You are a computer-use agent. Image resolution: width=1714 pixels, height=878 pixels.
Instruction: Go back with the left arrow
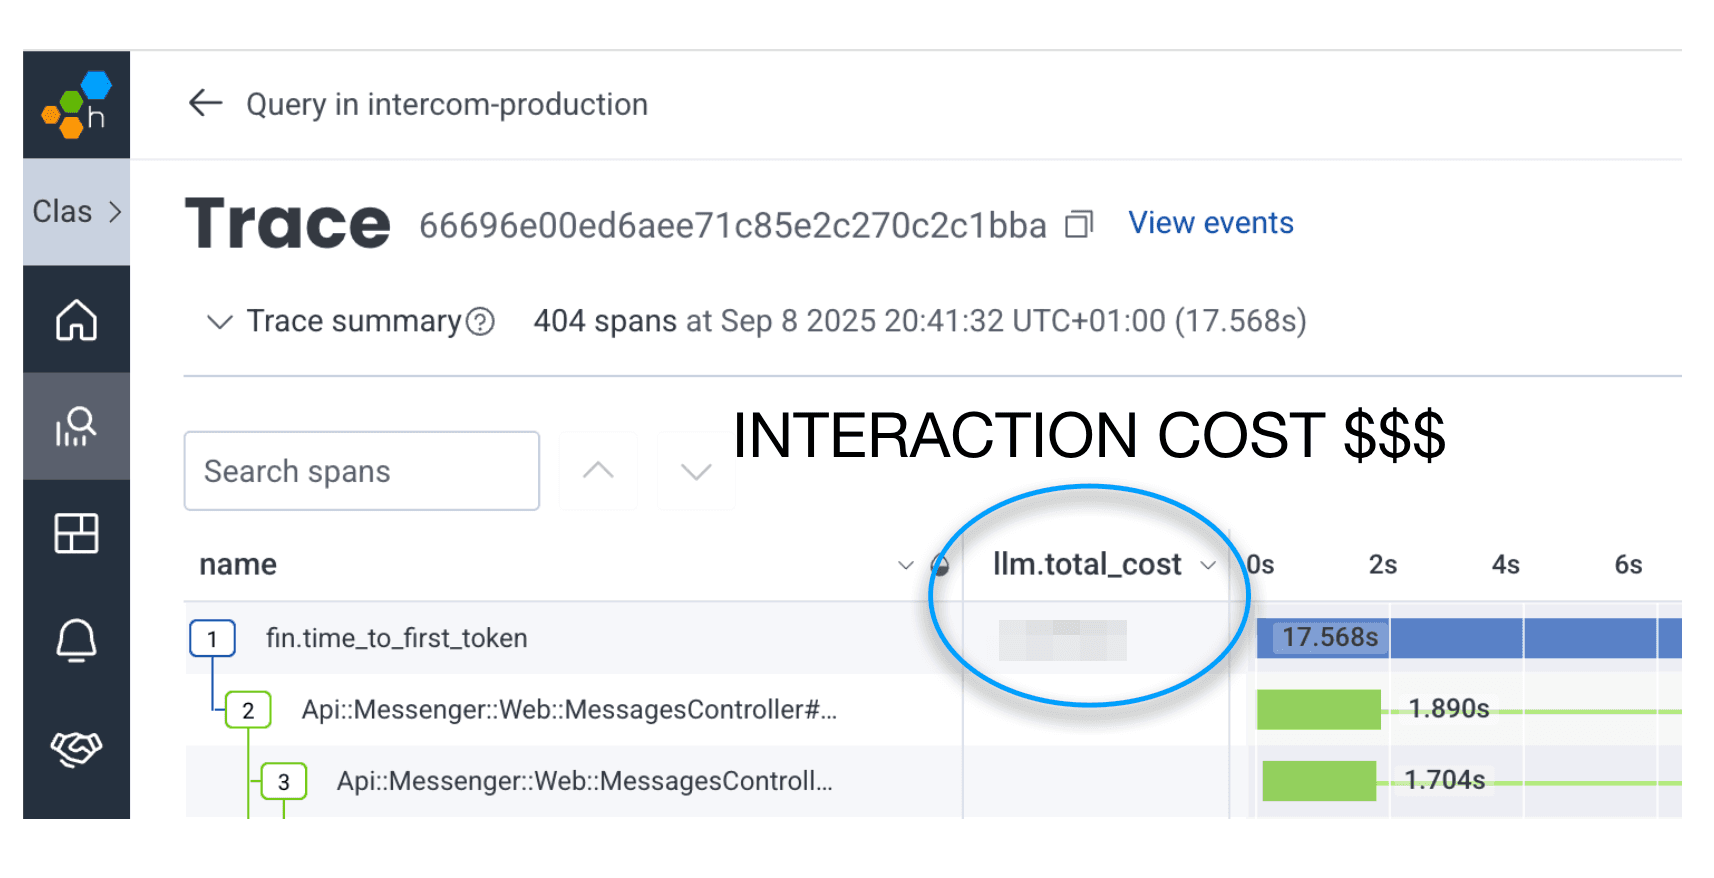click(x=205, y=103)
